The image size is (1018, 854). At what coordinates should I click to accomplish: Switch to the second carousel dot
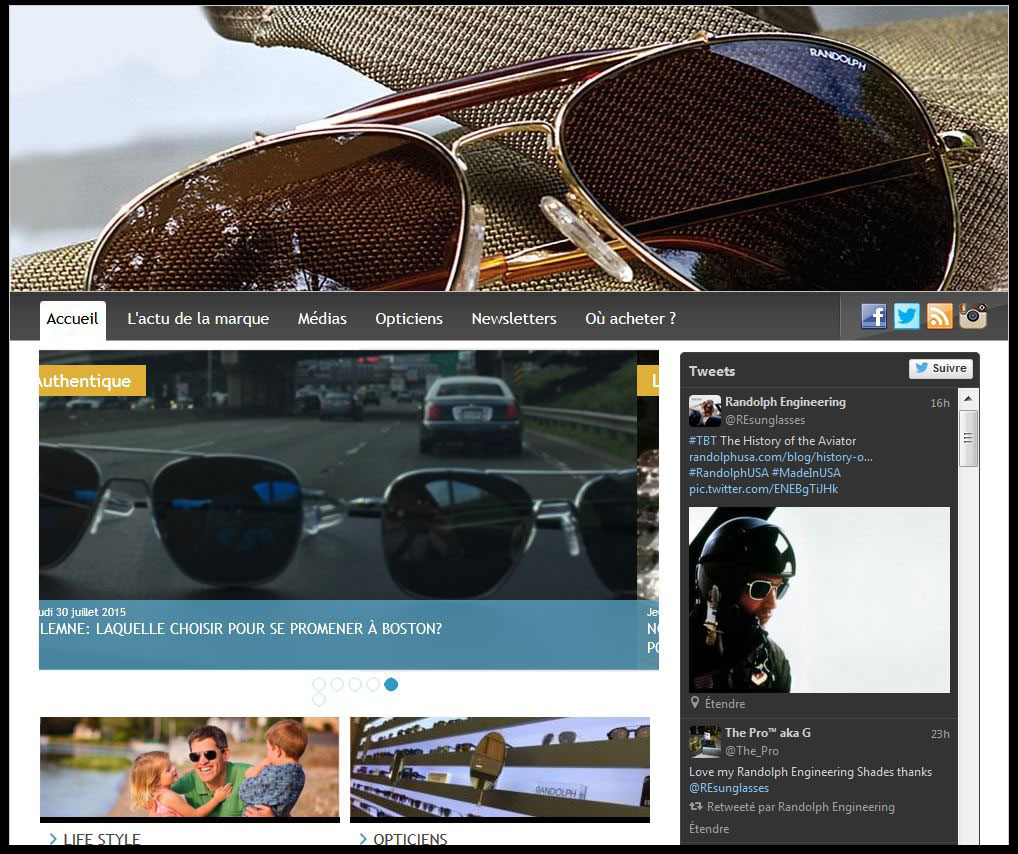click(337, 684)
